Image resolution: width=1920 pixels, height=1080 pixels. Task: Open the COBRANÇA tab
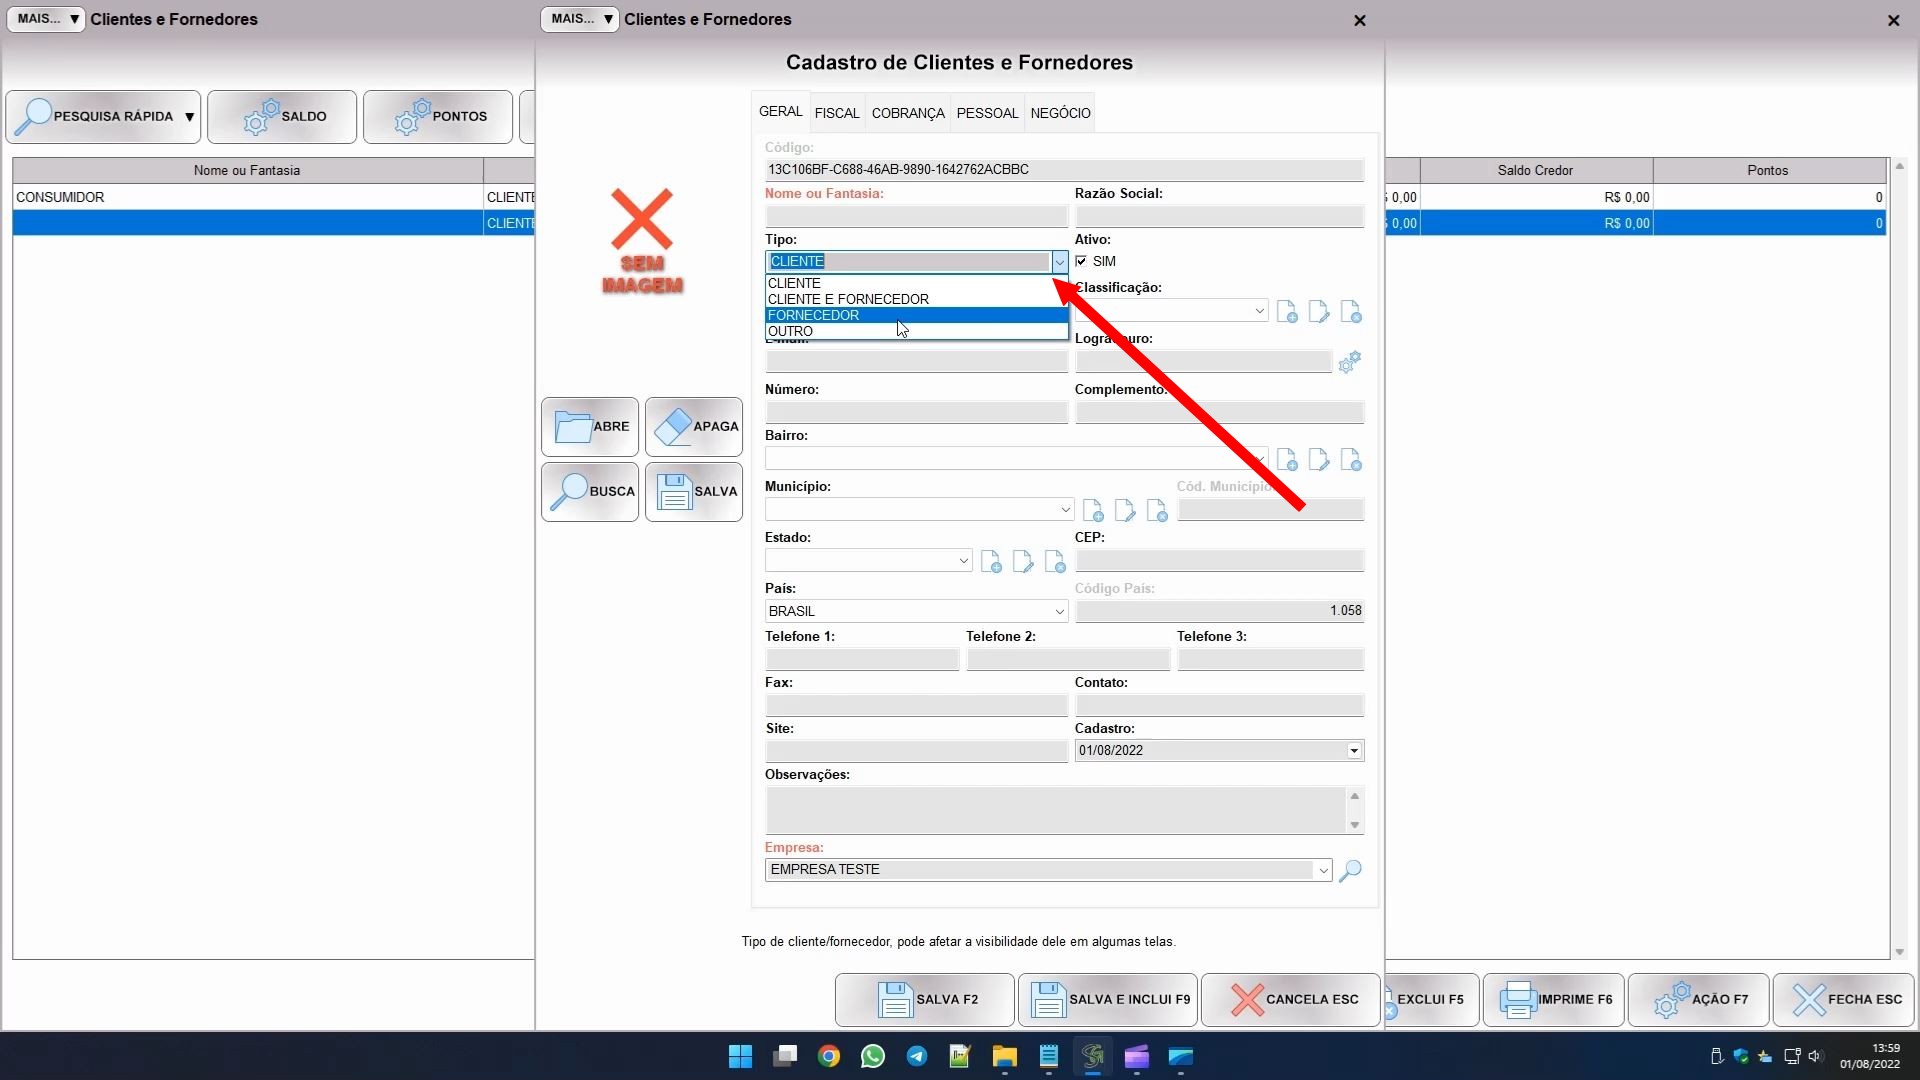(907, 113)
